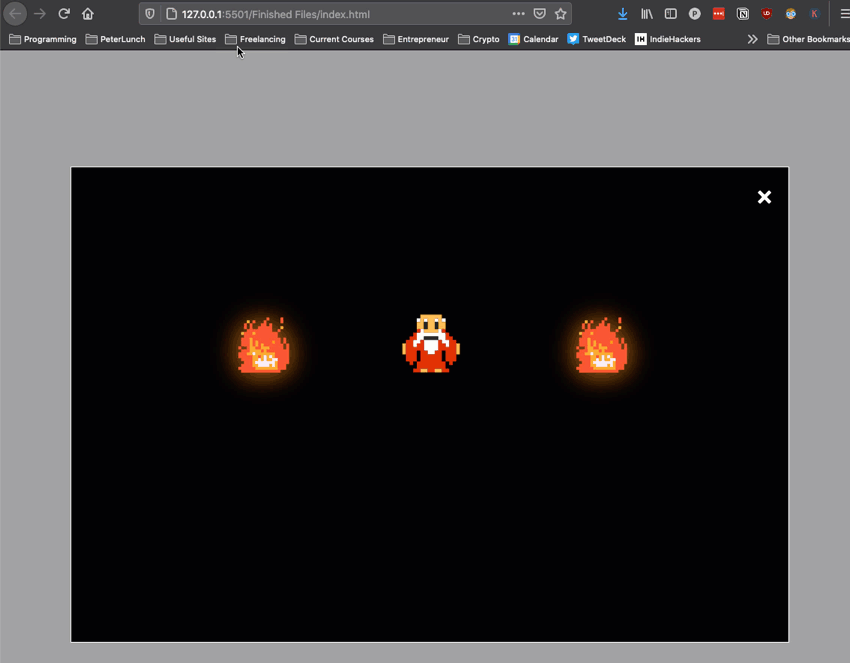Open the Downloads arrow icon
The height and width of the screenshot is (663, 850).
click(x=623, y=14)
